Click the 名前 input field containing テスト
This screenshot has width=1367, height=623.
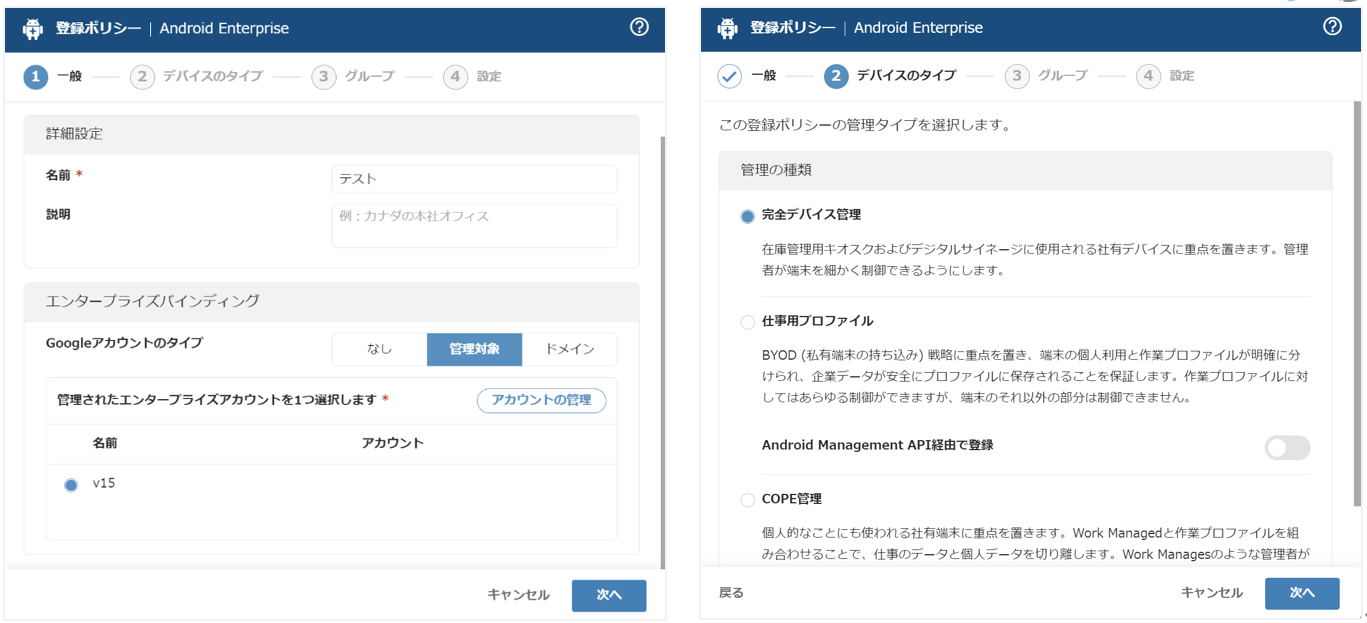[x=474, y=179]
